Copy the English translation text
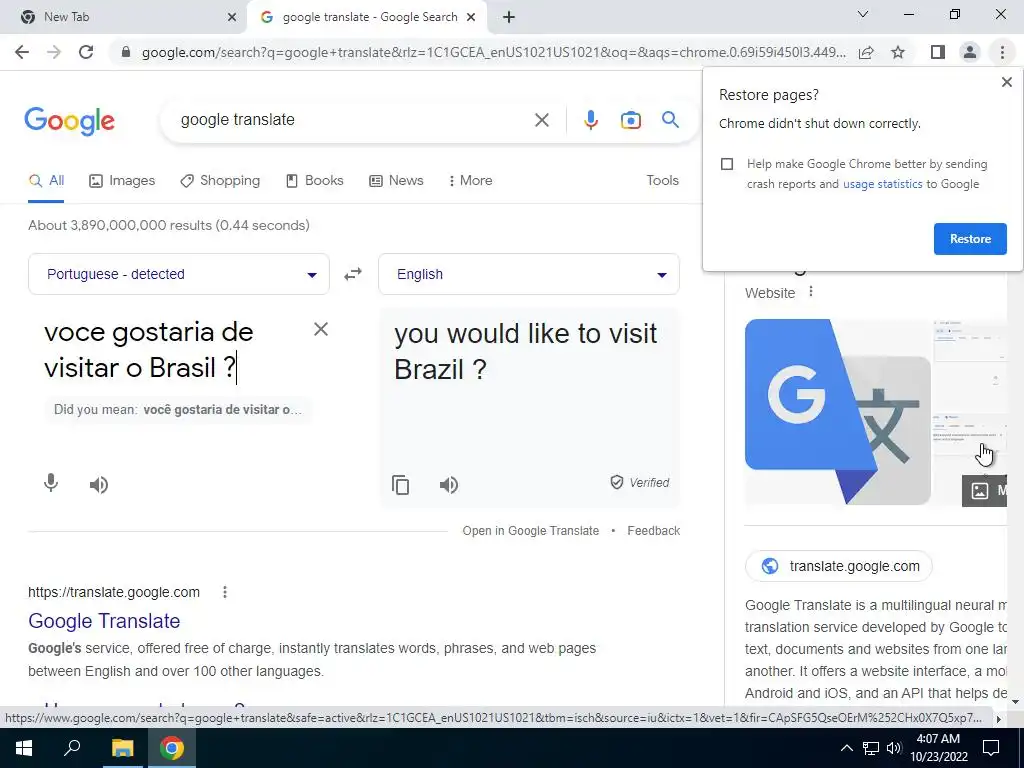This screenshot has width=1024, height=768. point(400,485)
